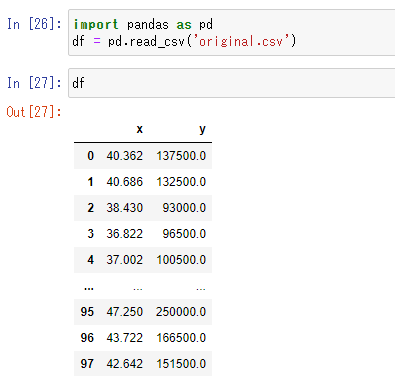Click cell value 40.686
395x376 pixels.
[x=125, y=182]
